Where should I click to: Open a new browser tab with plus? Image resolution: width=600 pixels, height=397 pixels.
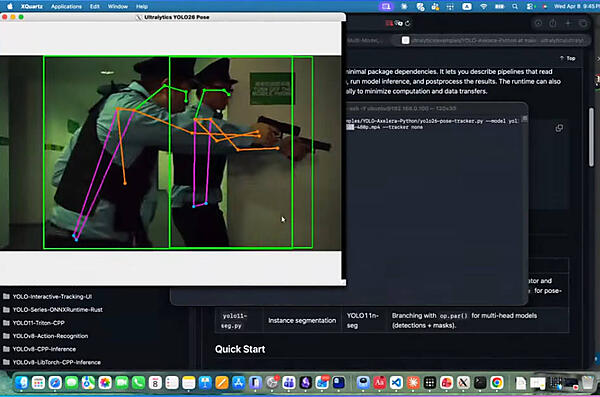click(x=568, y=24)
